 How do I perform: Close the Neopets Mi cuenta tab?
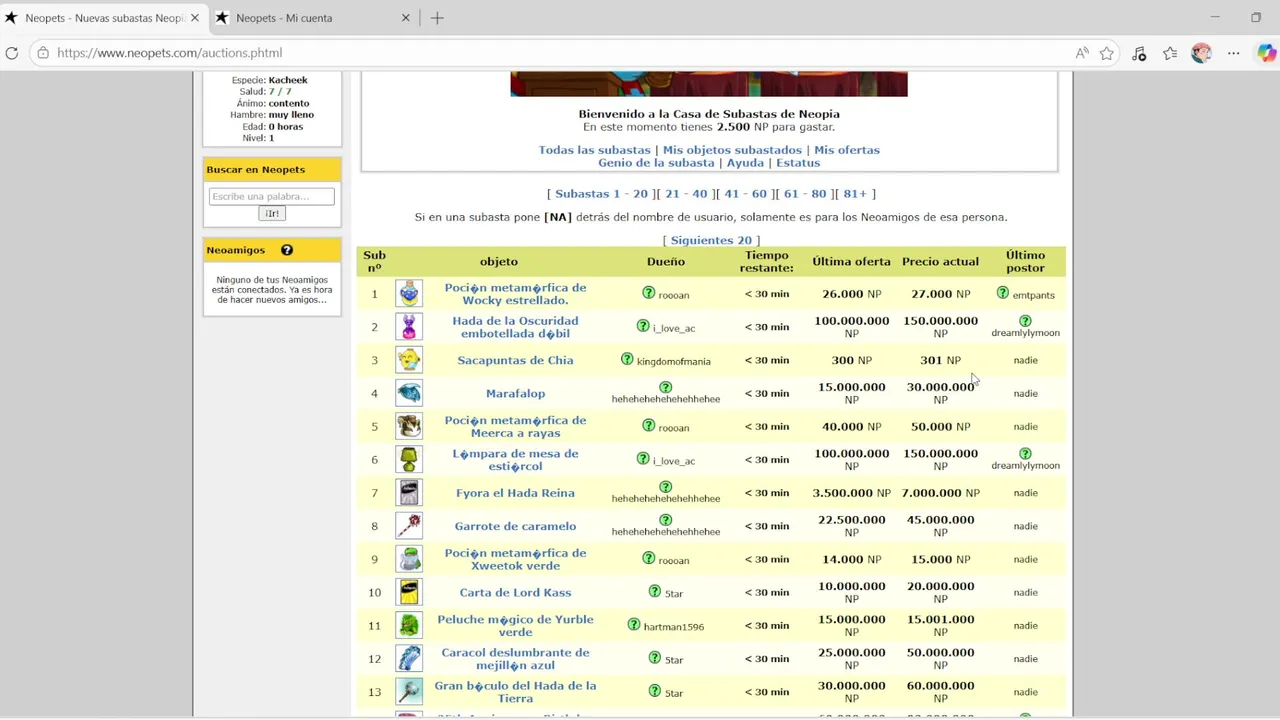(406, 18)
